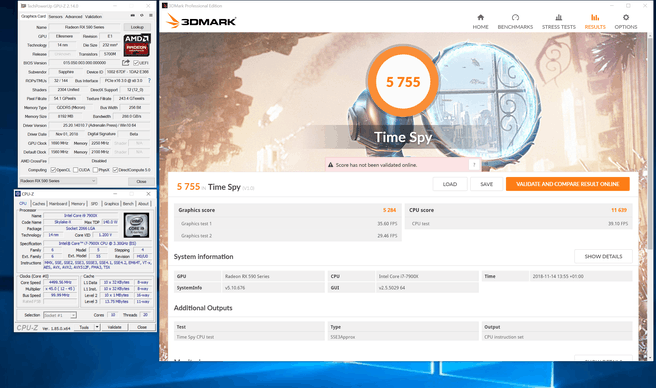
Task: Open the Radeon RX 590 Series GPU dropdown
Action: pos(58,181)
